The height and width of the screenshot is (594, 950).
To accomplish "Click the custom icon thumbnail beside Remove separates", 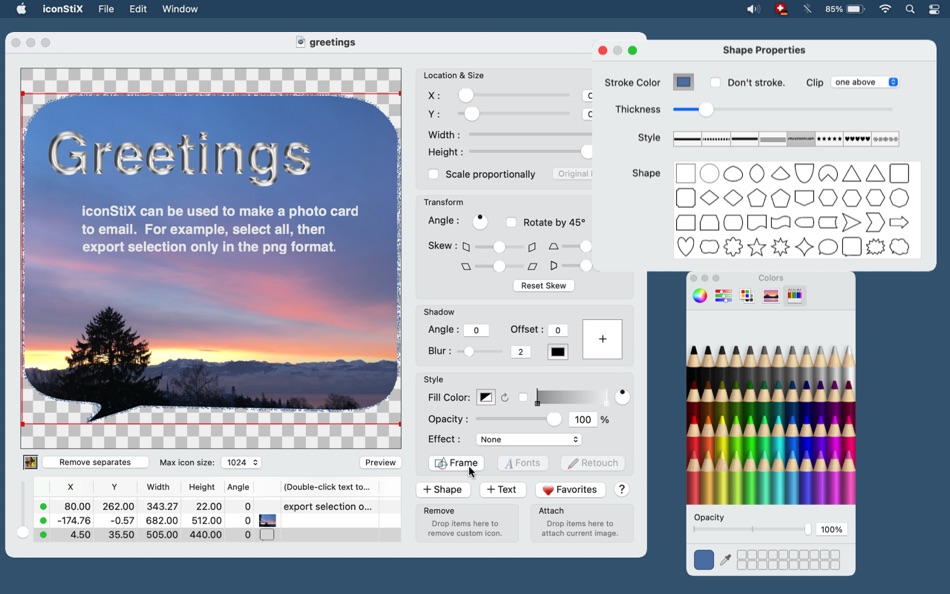I will [x=30, y=462].
